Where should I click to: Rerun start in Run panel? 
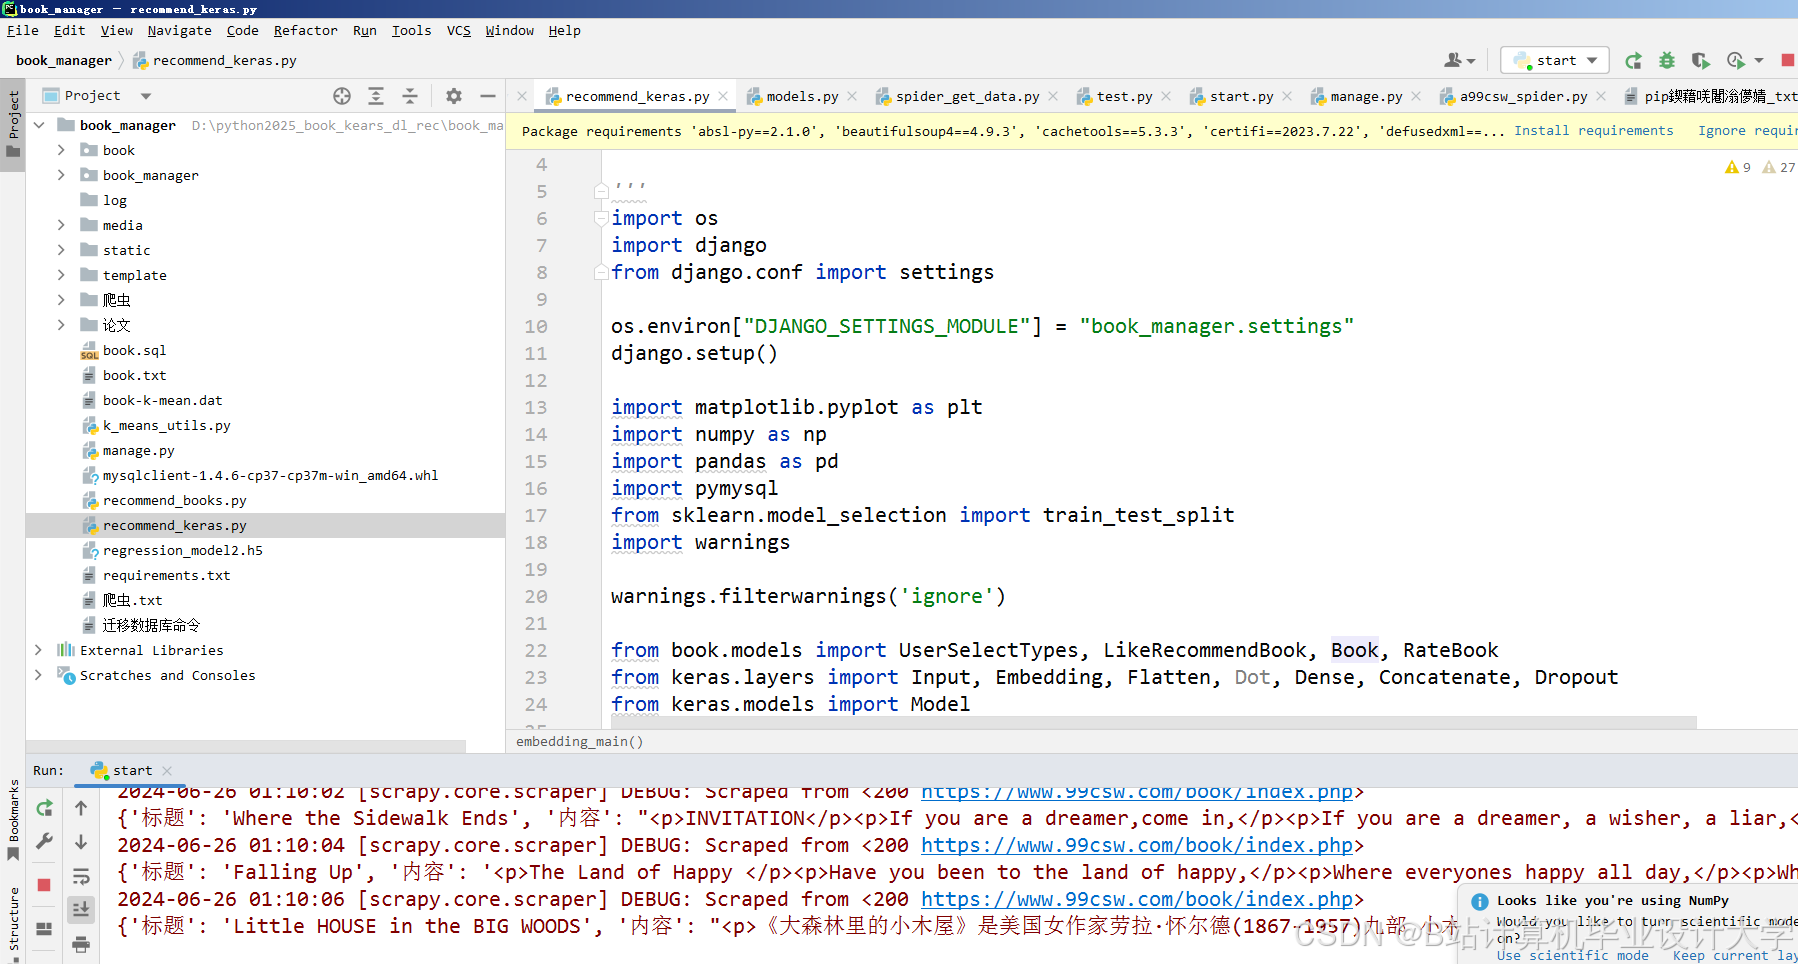pyautogui.click(x=44, y=808)
